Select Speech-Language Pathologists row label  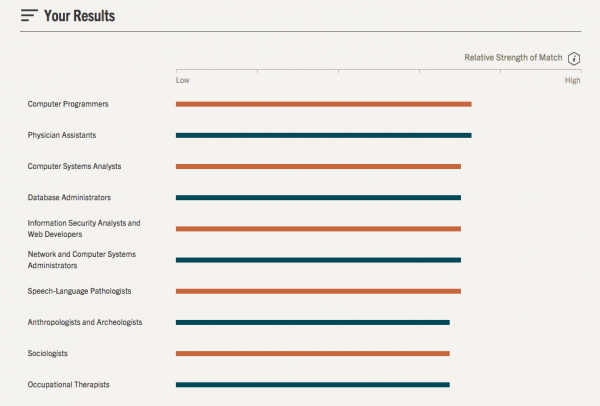(79, 291)
